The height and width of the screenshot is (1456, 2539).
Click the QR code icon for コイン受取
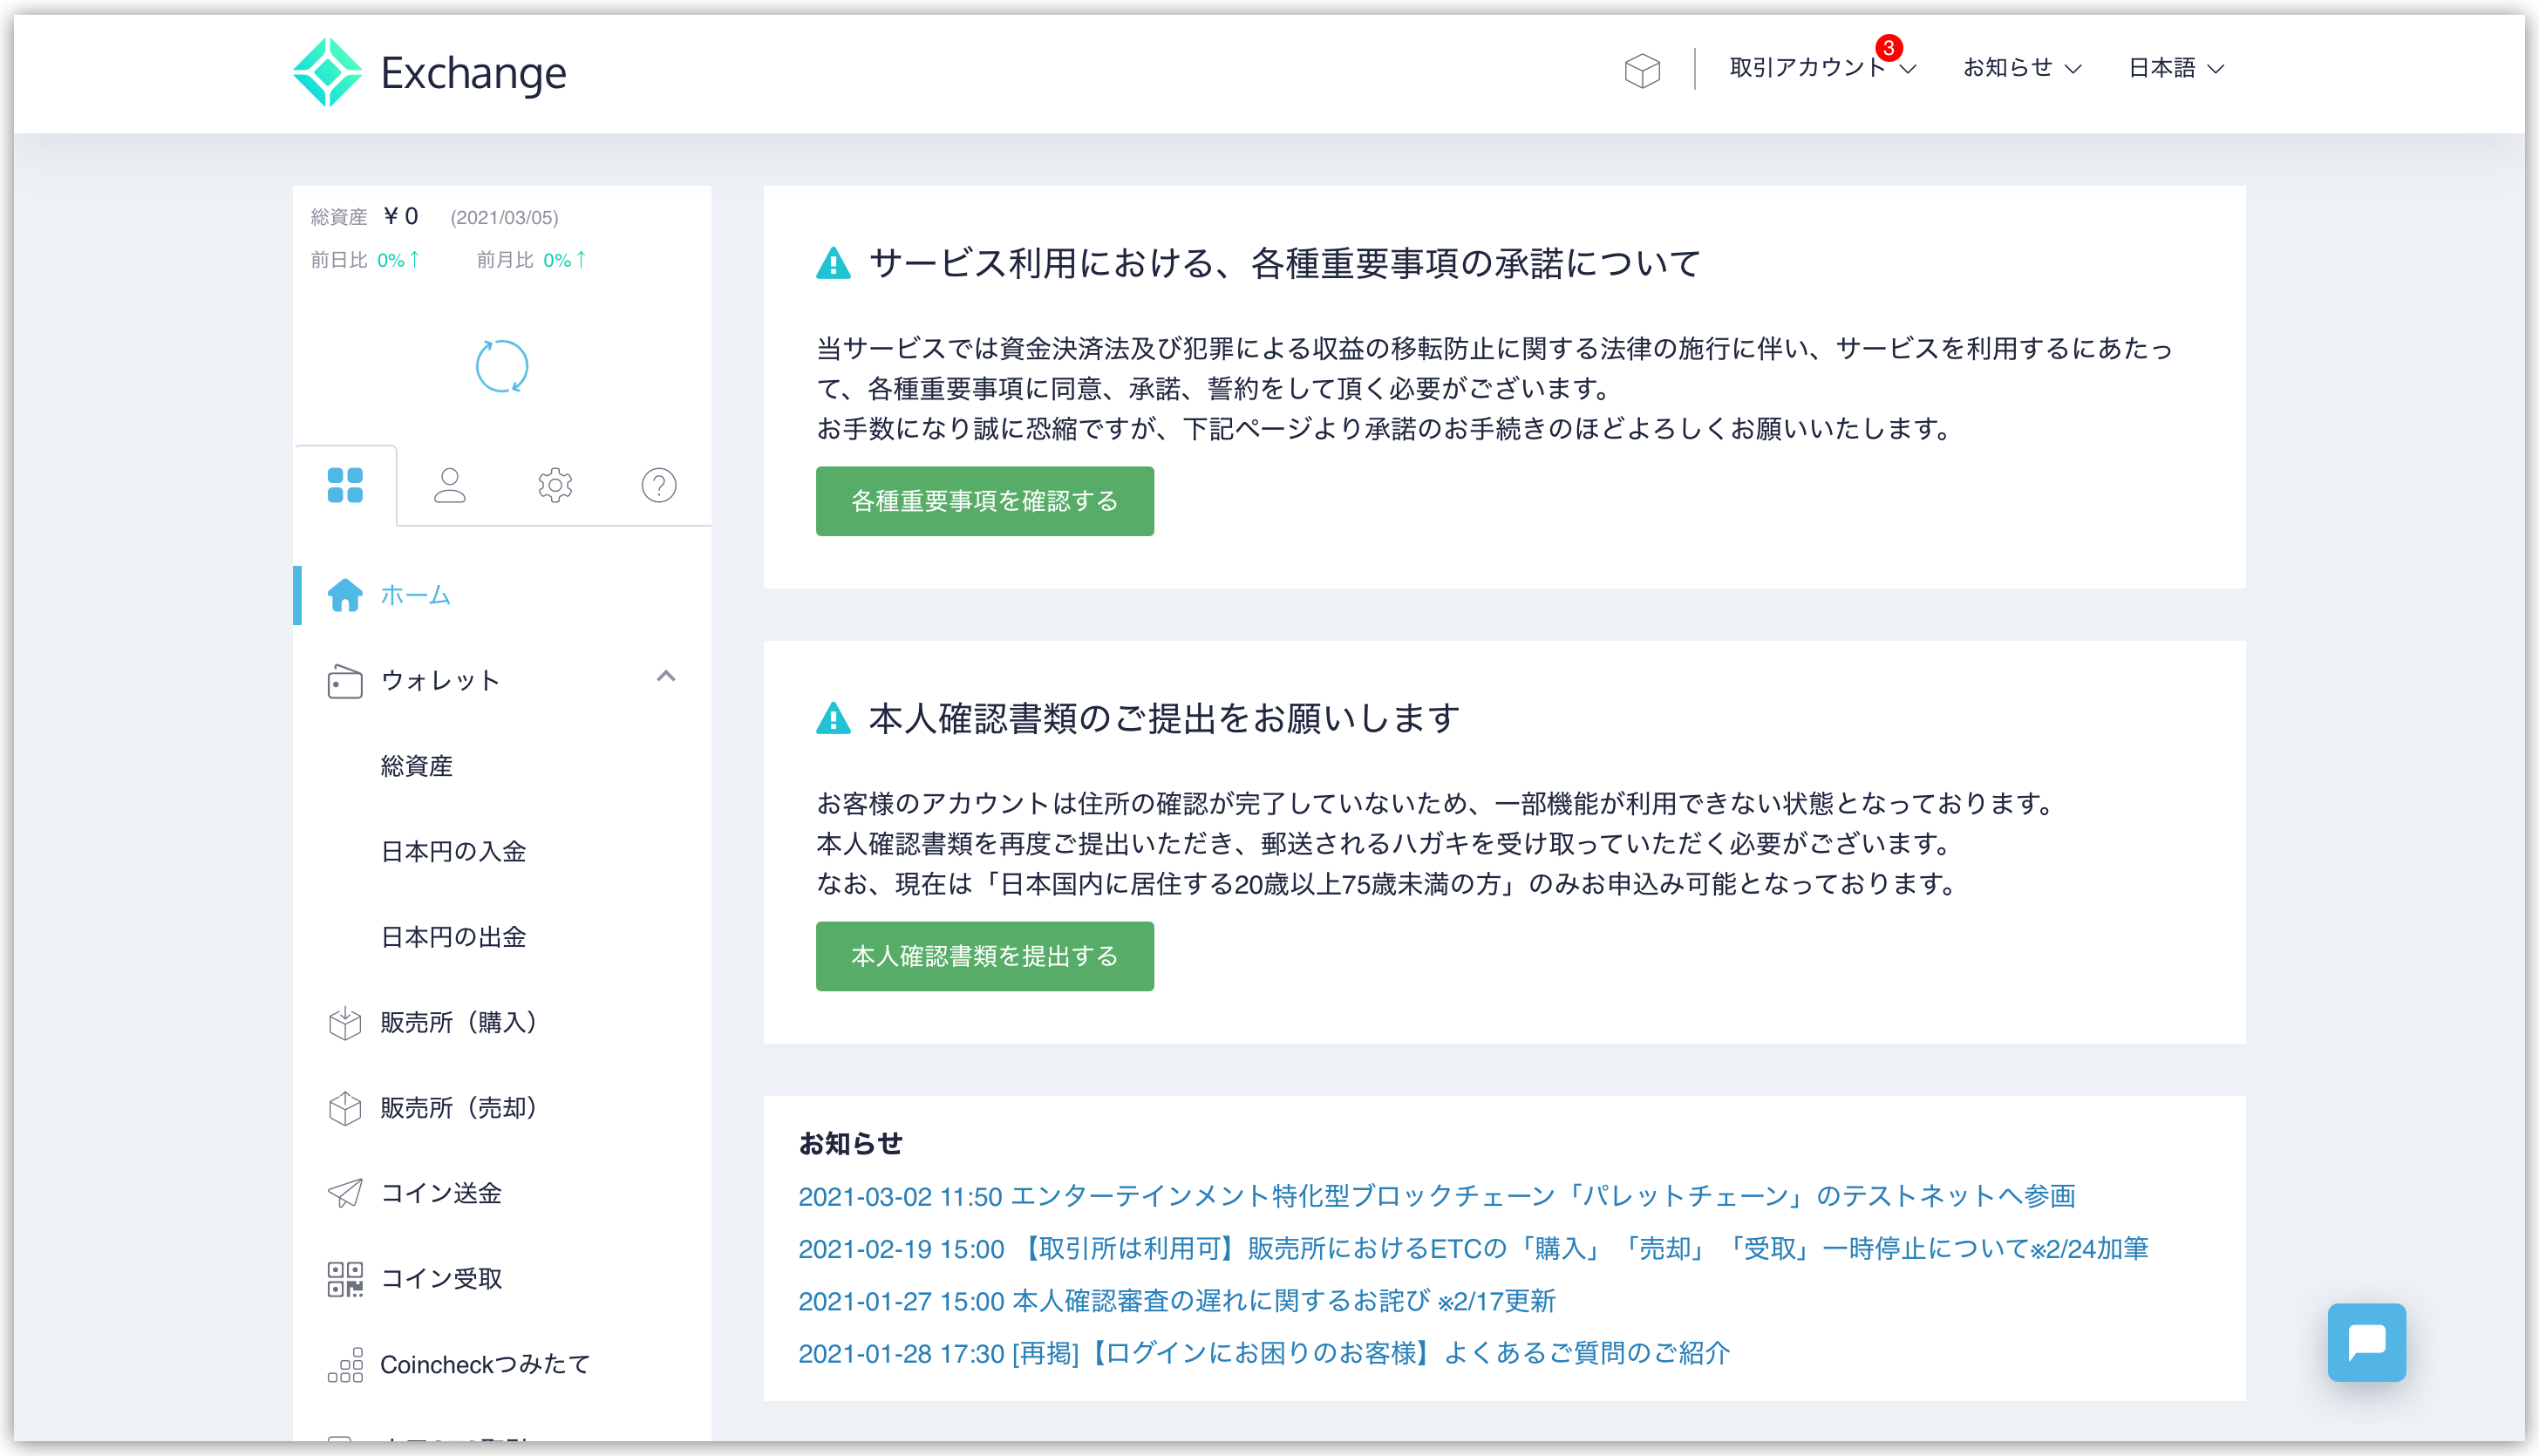(344, 1277)
